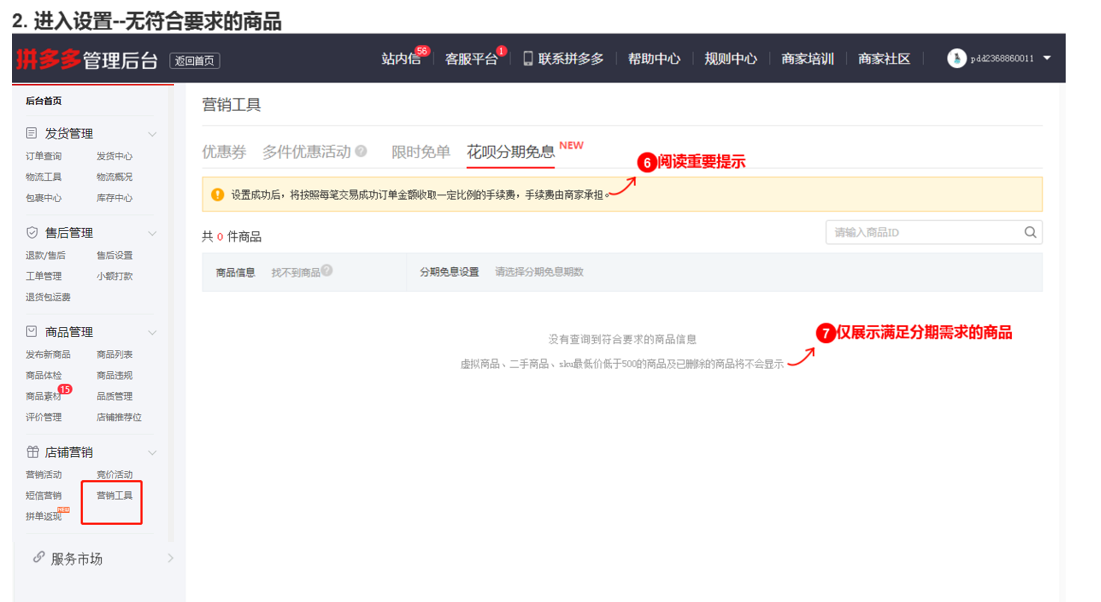Viewport: 1101px width, 602px height.
Task: Click the user avatar icon
Action: (x=956, y=58)
